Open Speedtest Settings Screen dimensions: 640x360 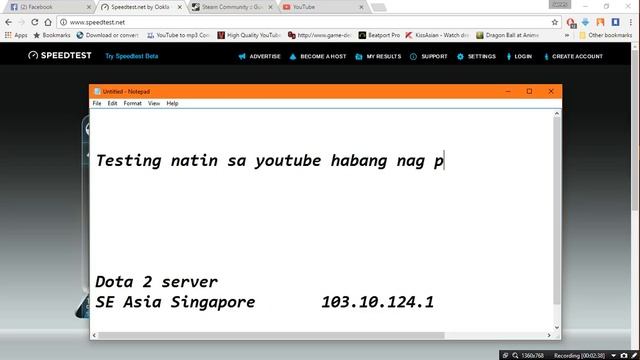pos(476,56)
